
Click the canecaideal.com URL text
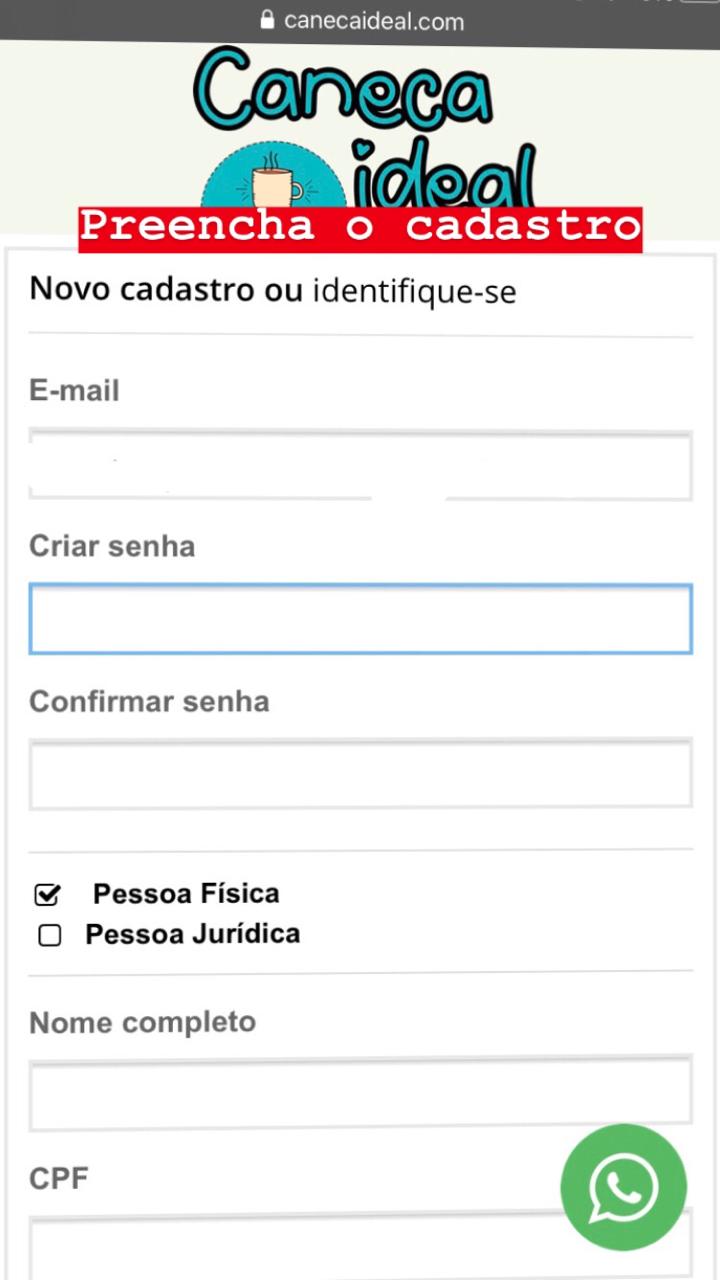pos(373,21)
